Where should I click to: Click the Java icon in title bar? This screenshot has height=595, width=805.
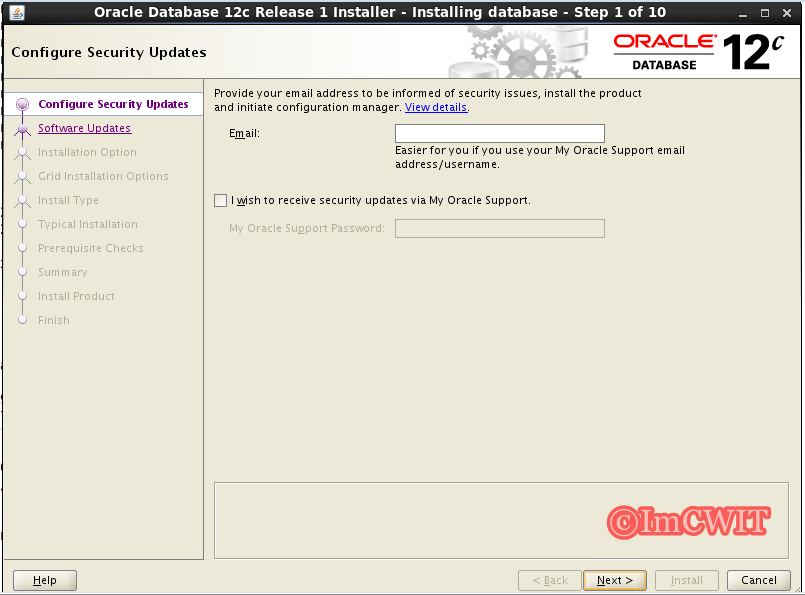click(x=17, y=12)
